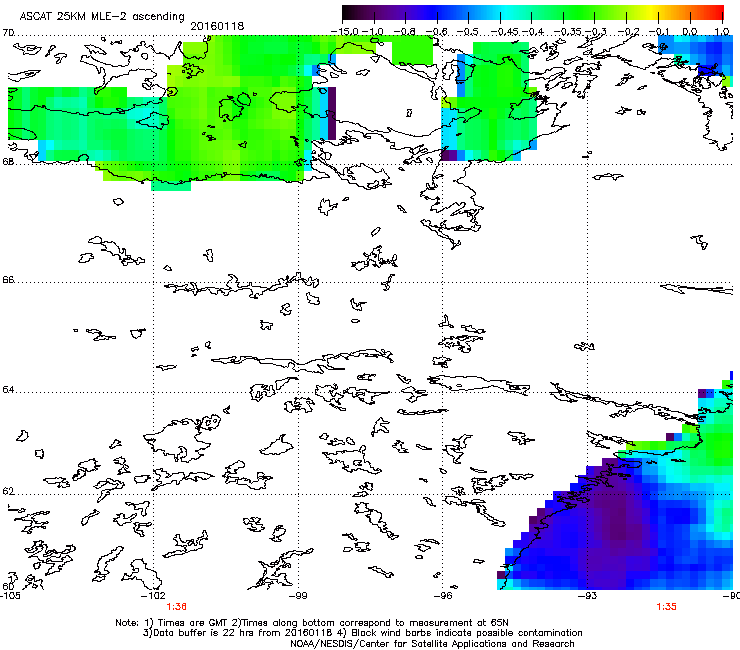Click the '70' latitude axis label
Image resolution: width=740 pixels, height=650 pixels.
8,33
